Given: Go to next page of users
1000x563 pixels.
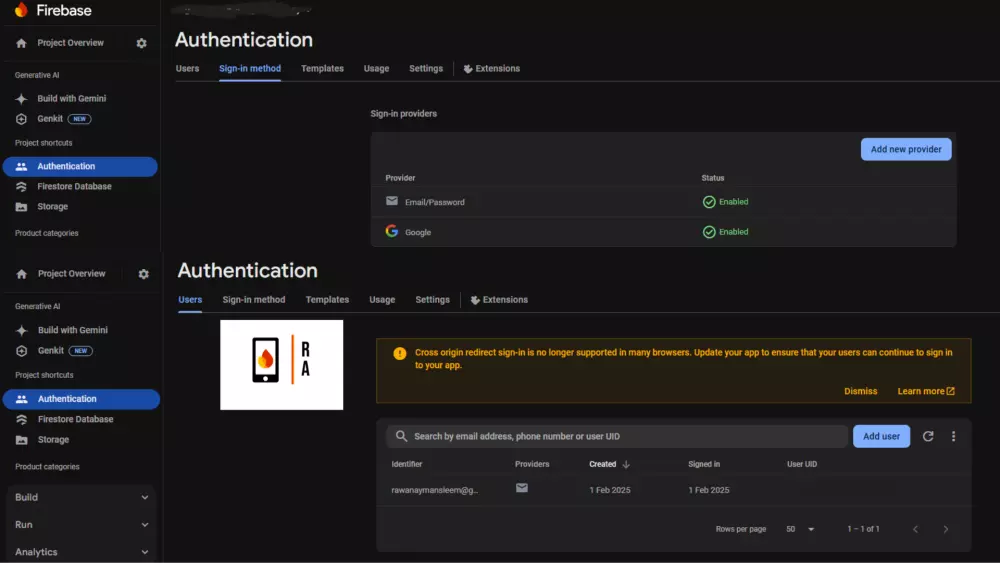Looking at the screenshot, I should [946, 529].
